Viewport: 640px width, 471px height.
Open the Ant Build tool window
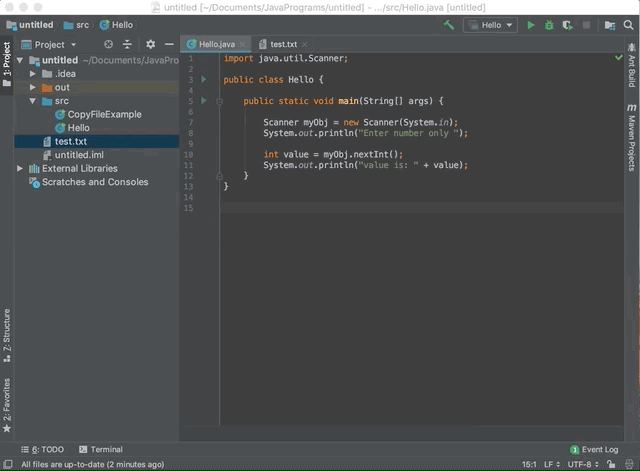coord(631,65)
